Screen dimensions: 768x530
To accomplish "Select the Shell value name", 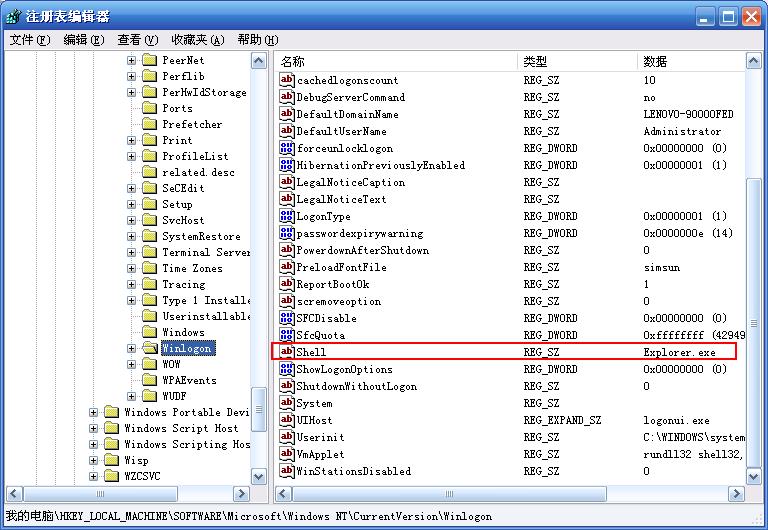I will [x=311, y=352].
